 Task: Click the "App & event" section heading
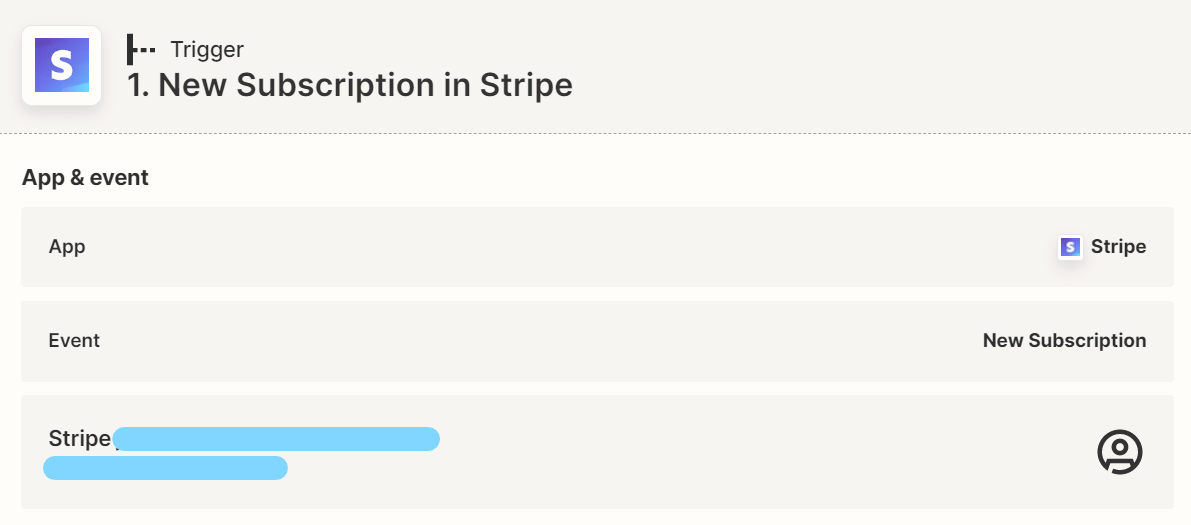coord(85,178)
